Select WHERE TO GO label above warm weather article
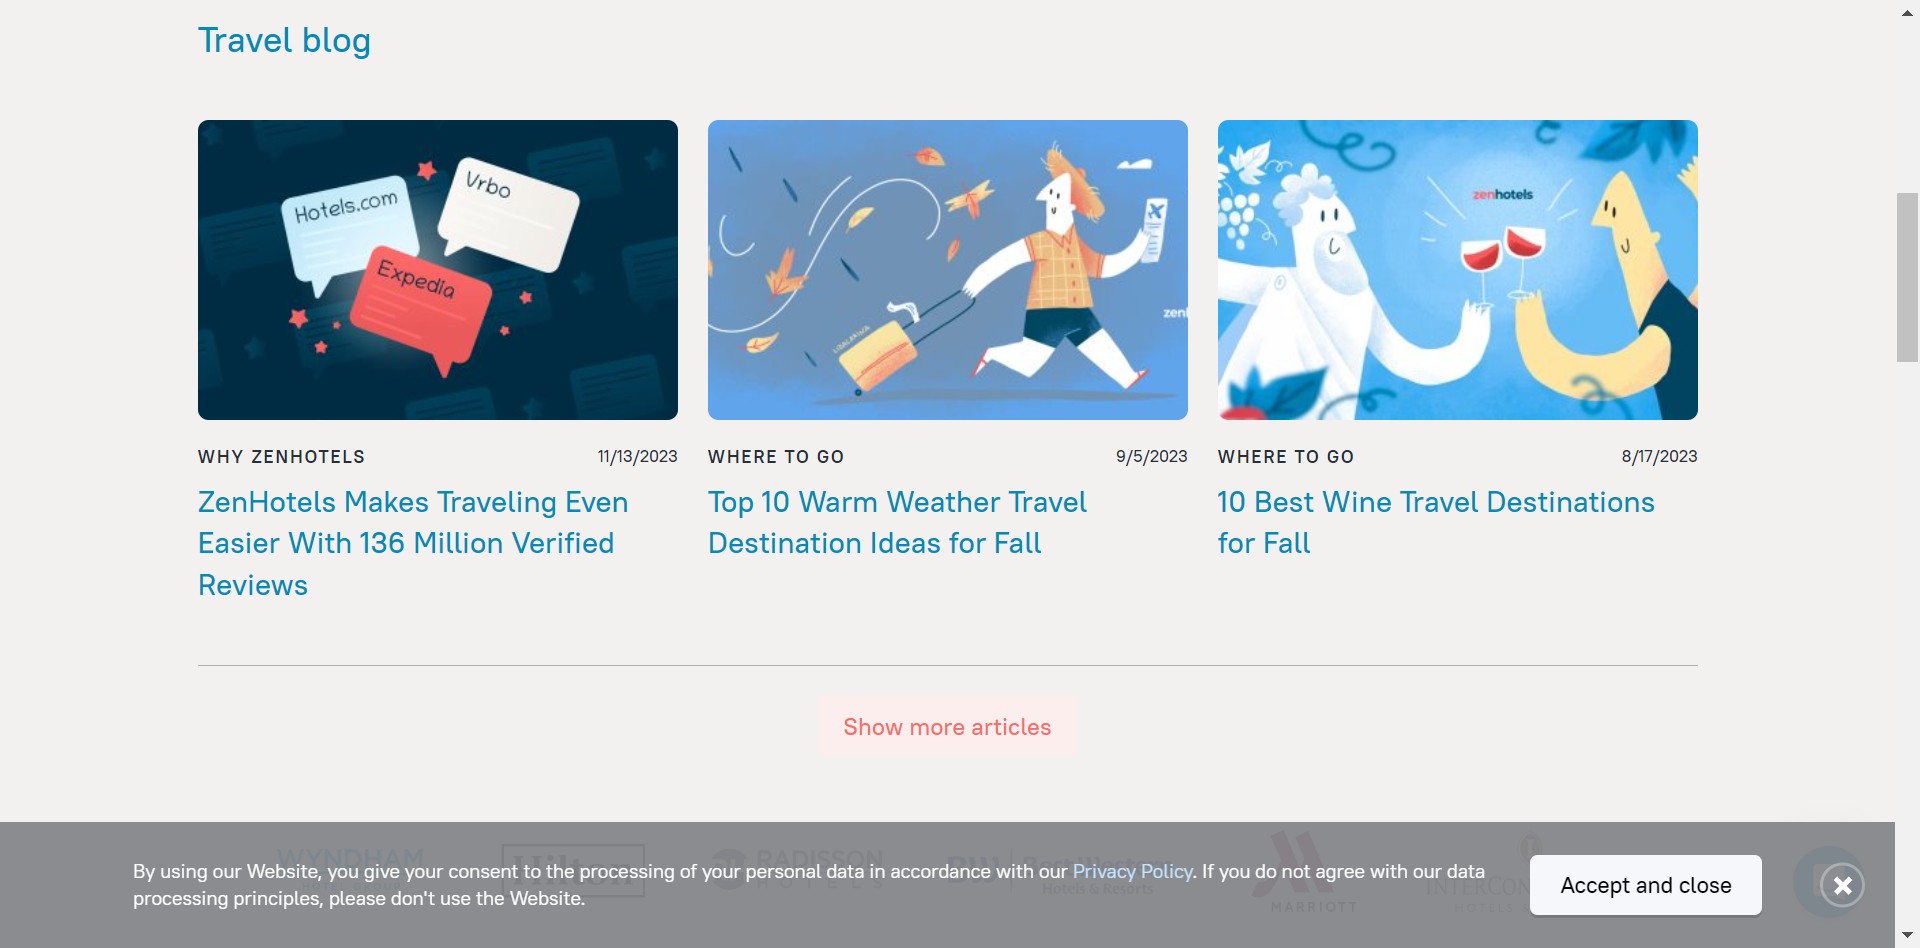Image resolution: width=1920 pixels, height=948 pixels. click(x=776, y=456)
